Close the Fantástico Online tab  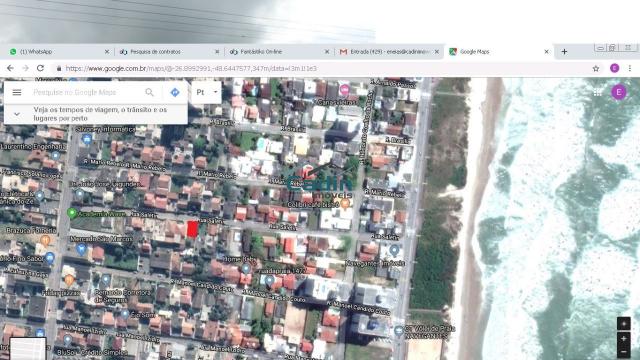(327, 52)
